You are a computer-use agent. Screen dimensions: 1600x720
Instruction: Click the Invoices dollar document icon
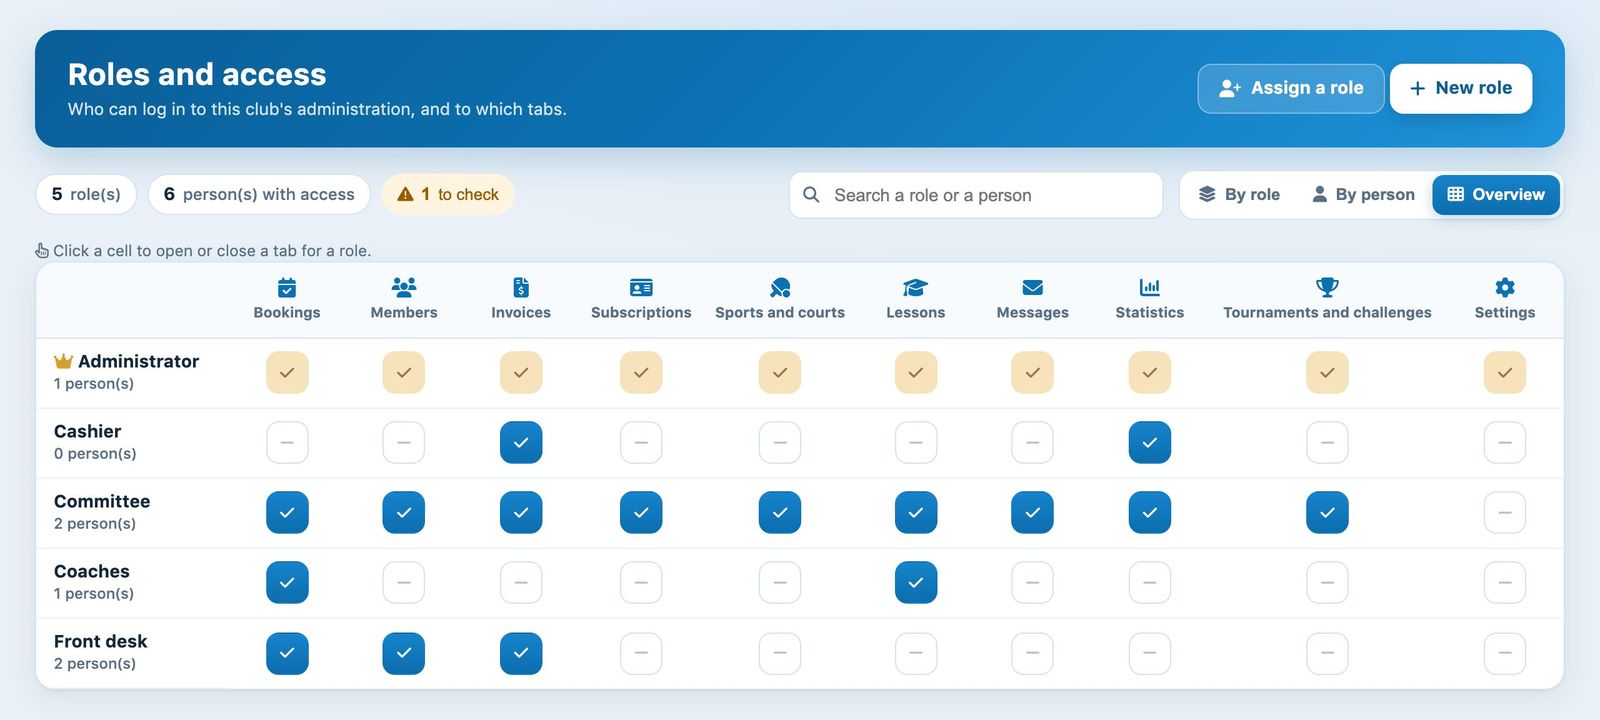pos(521,288)
